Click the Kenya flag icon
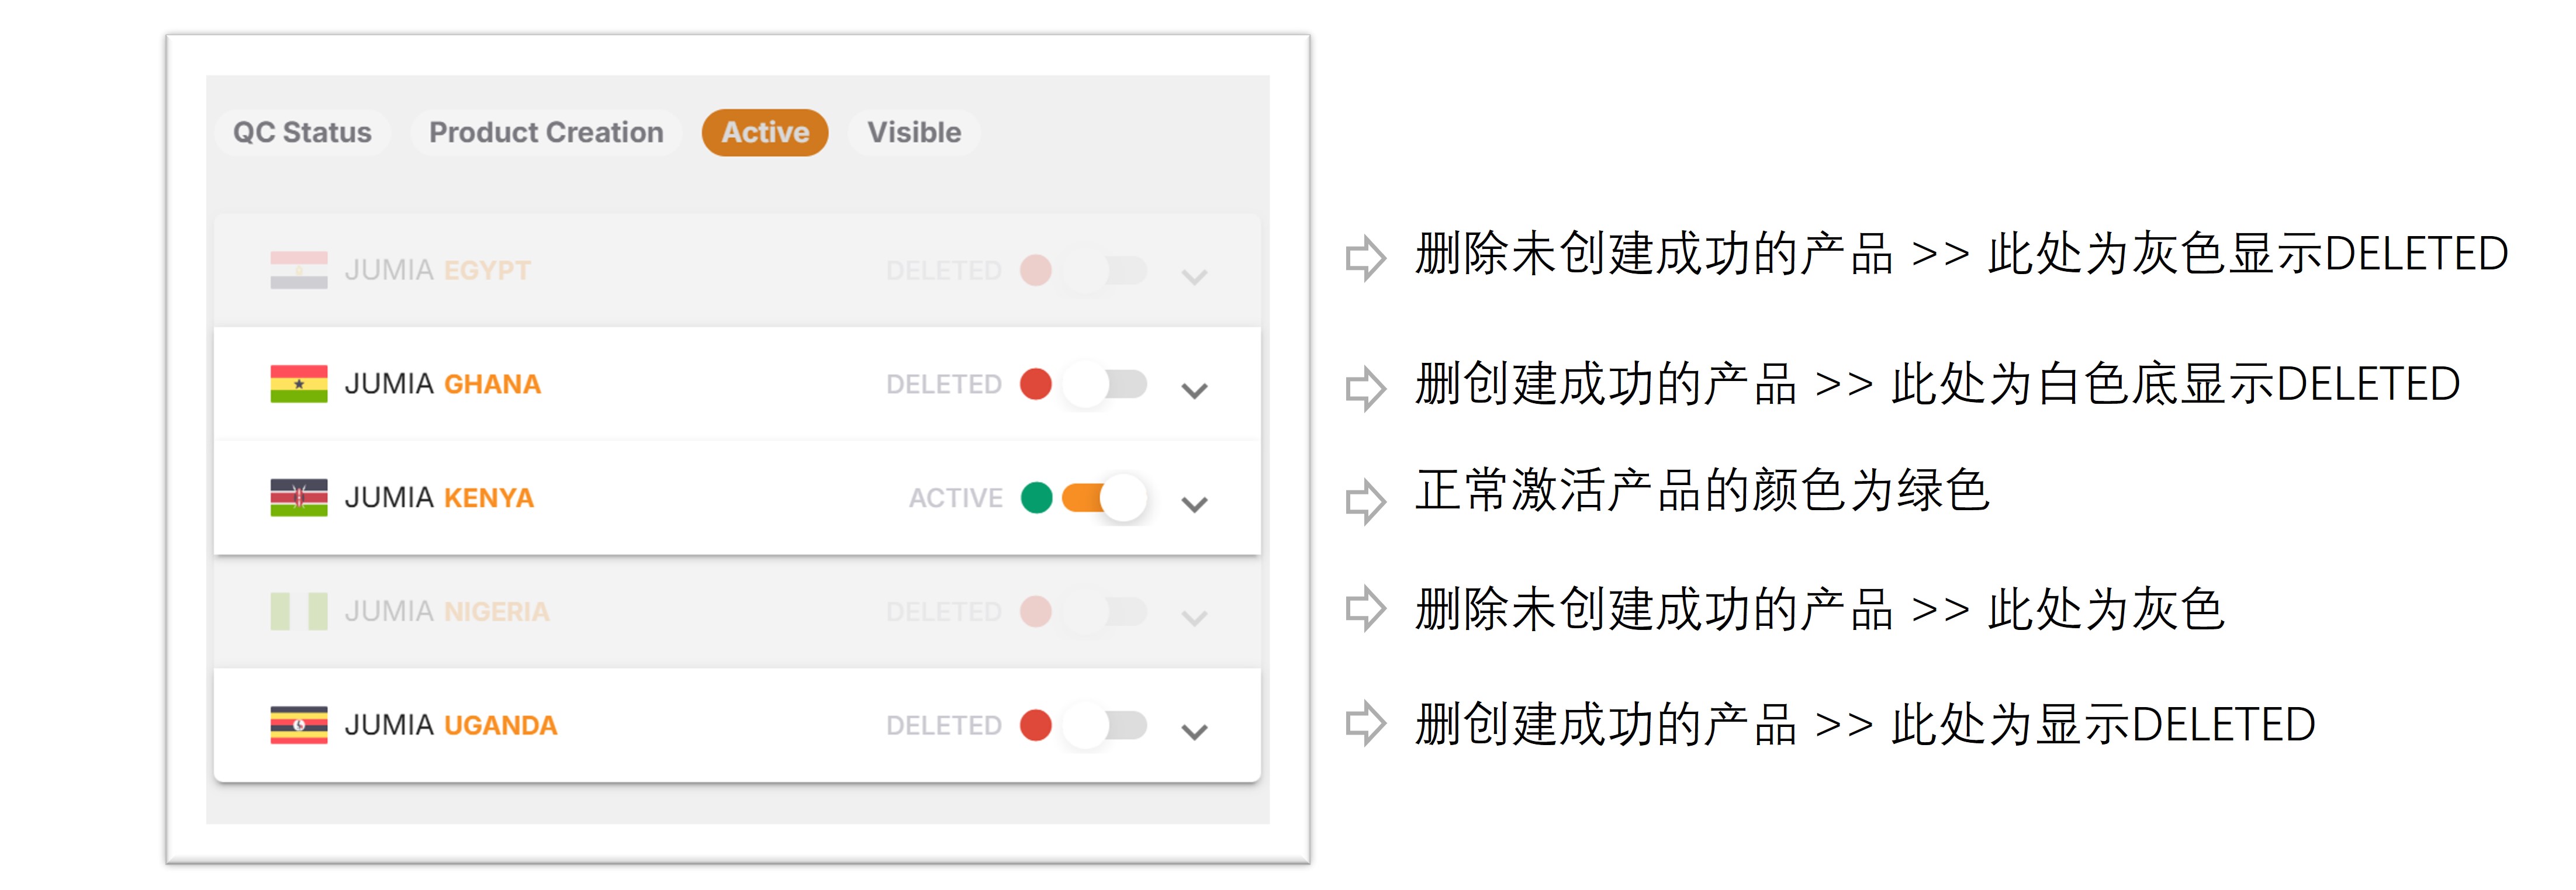This screenshot has height=890, width=2576. coord(298,497)
